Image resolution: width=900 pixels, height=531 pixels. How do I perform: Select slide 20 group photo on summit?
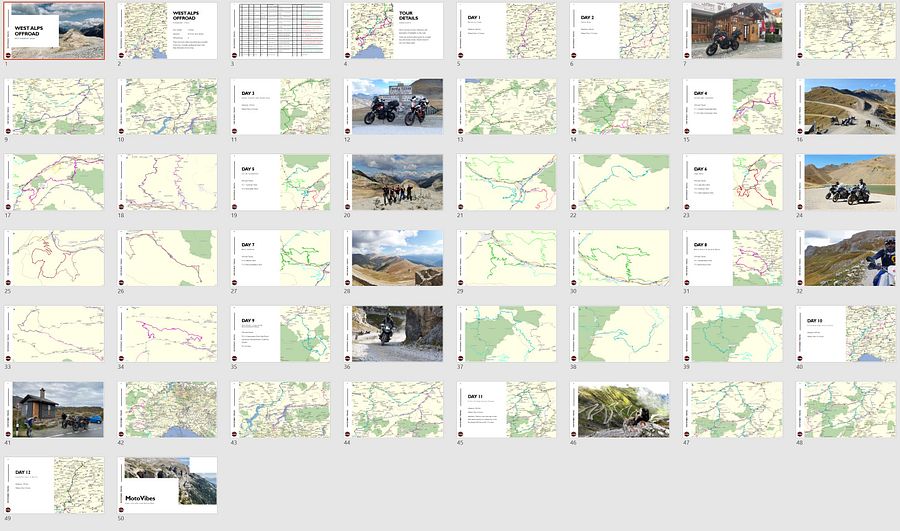[394, 183]
